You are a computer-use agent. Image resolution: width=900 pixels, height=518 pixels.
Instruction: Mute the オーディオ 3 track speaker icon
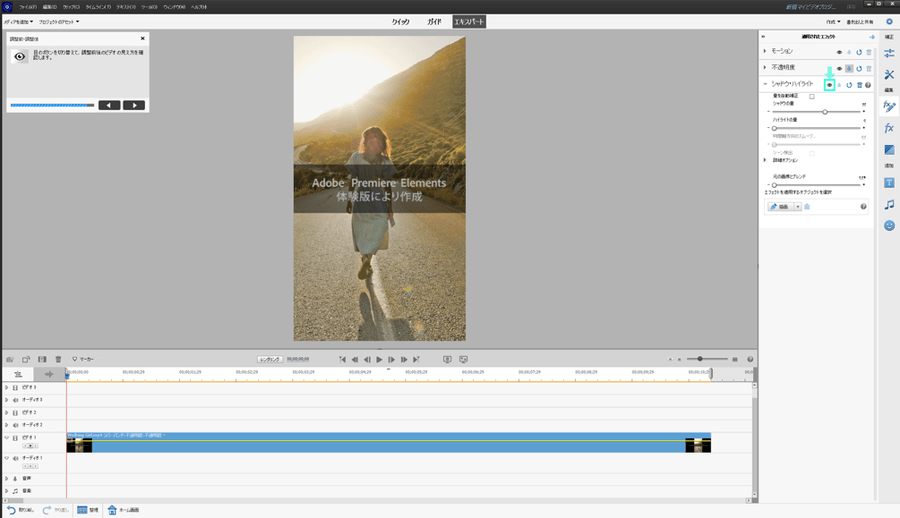15,400
